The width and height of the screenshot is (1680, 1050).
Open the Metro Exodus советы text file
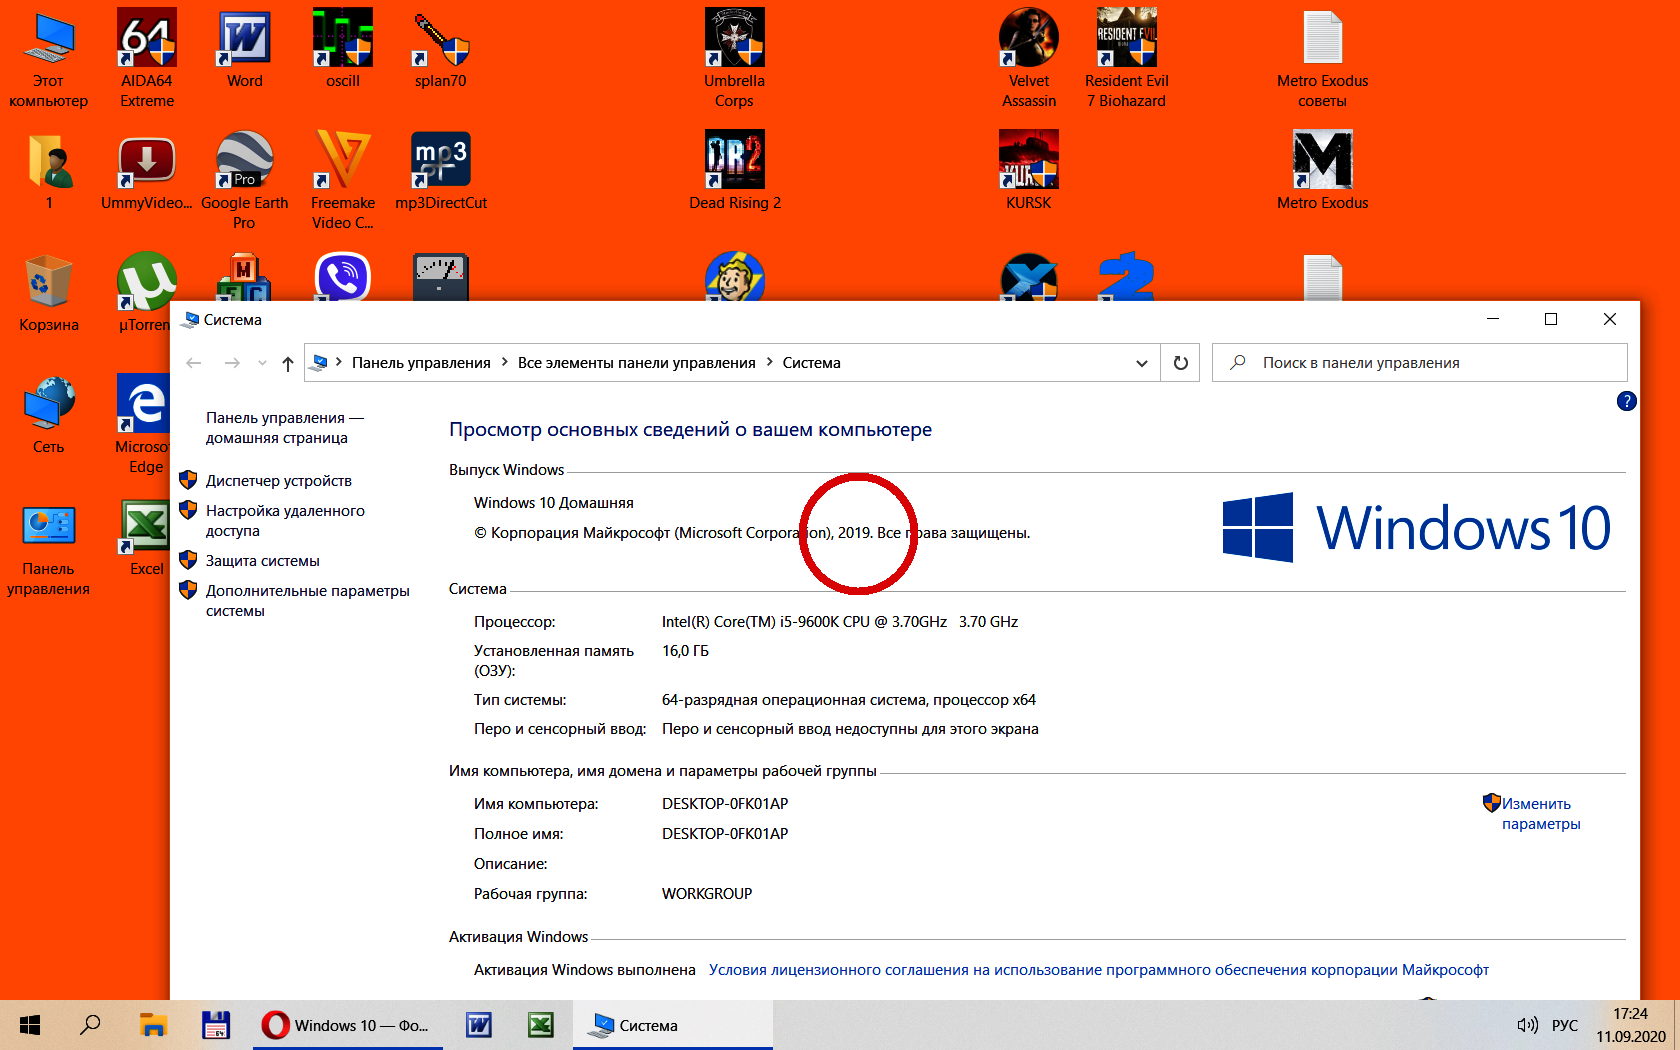click(1322, 58)
